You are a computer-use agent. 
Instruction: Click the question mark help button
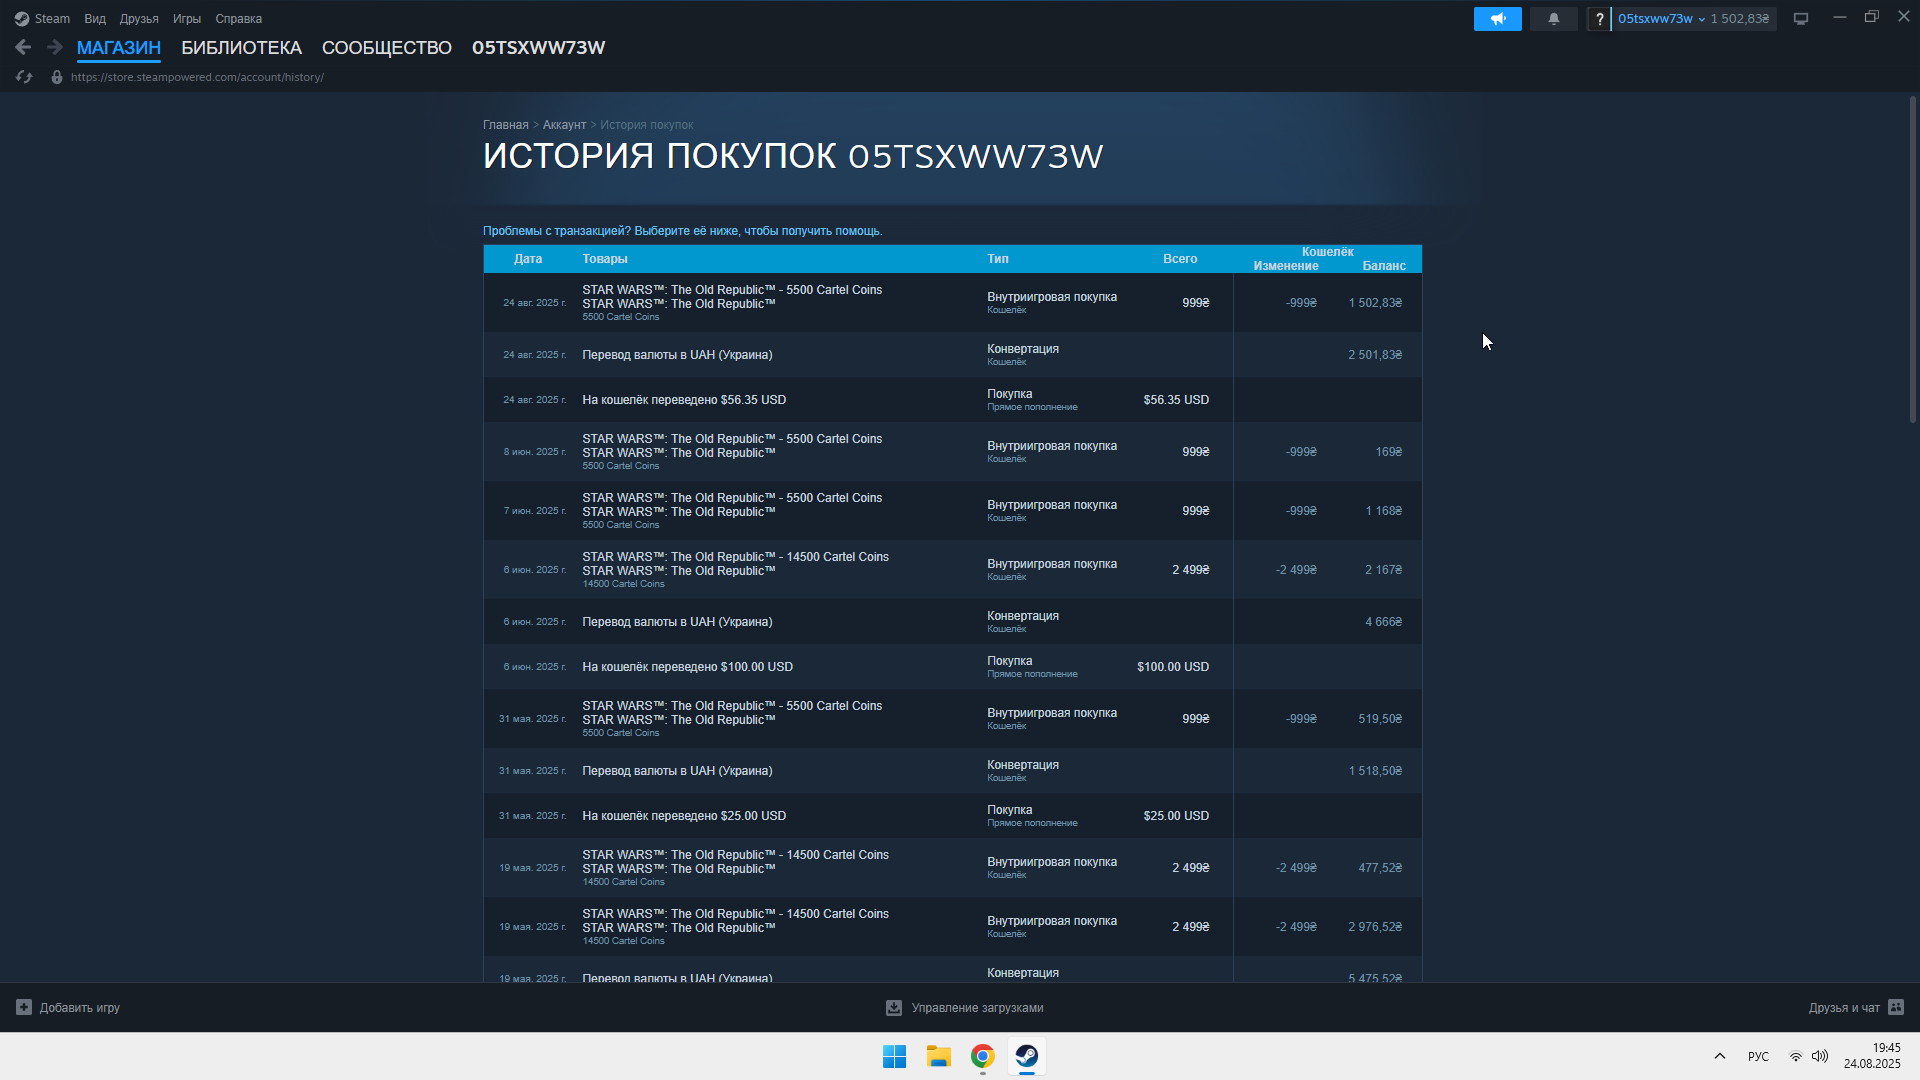click(x=1599, y=19)
